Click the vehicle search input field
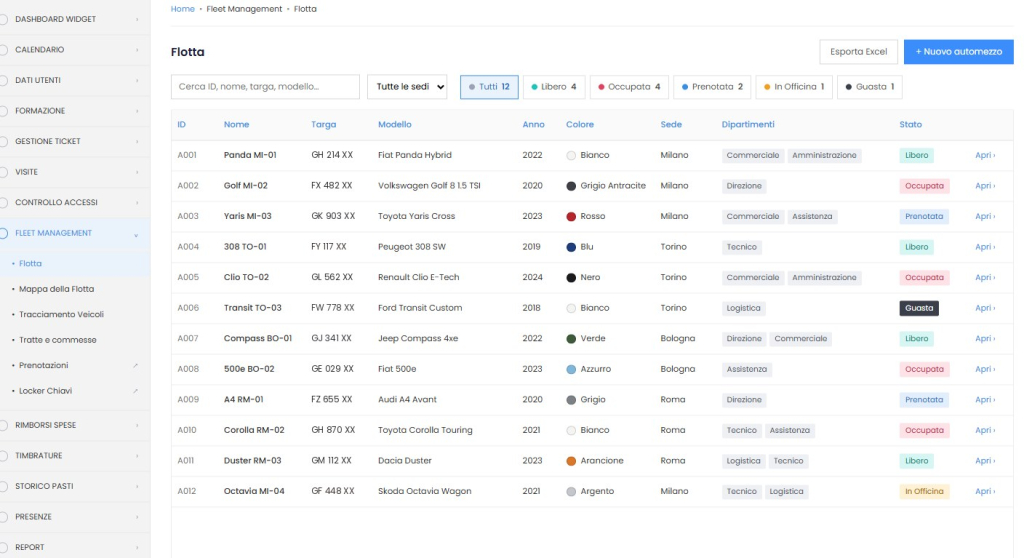Image resolution: width=1024 pixels, height=558 pixels. pyautogui.click(x=265, y=87)
